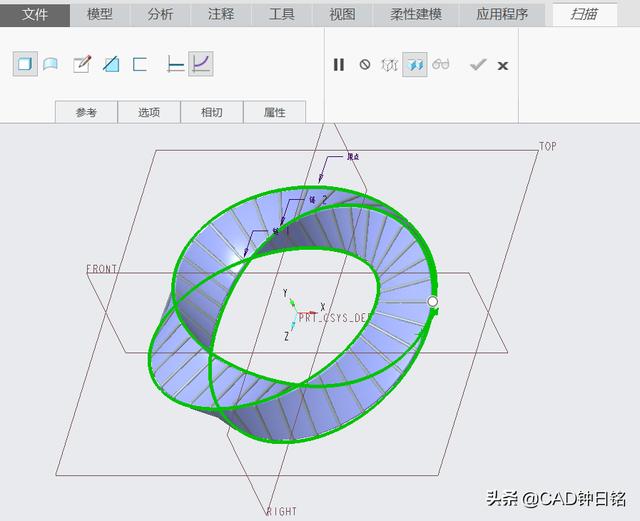640x521 pixels.
Task: Click the Thin feature icon
Action: (x=140, y=64)
